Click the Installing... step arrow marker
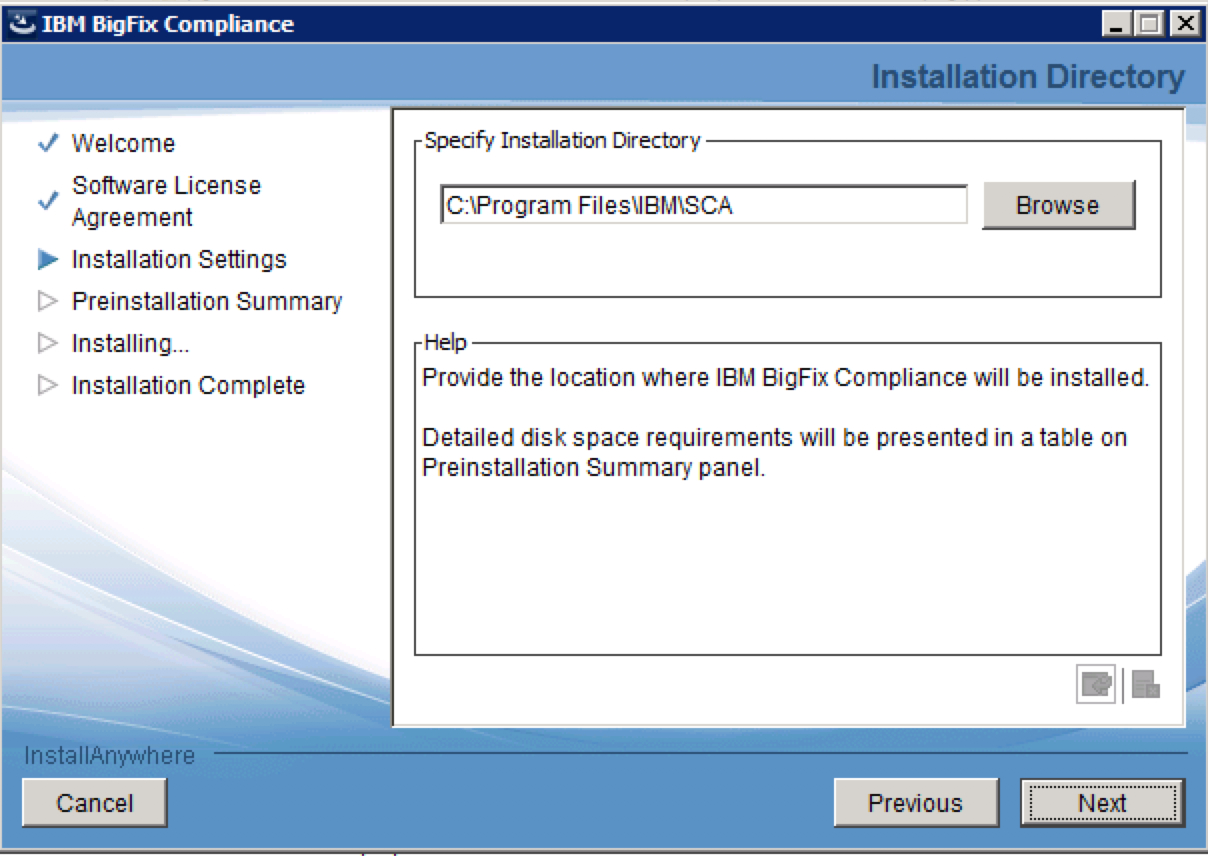Screen dimensions: 1208x856 tap(48, 343)
